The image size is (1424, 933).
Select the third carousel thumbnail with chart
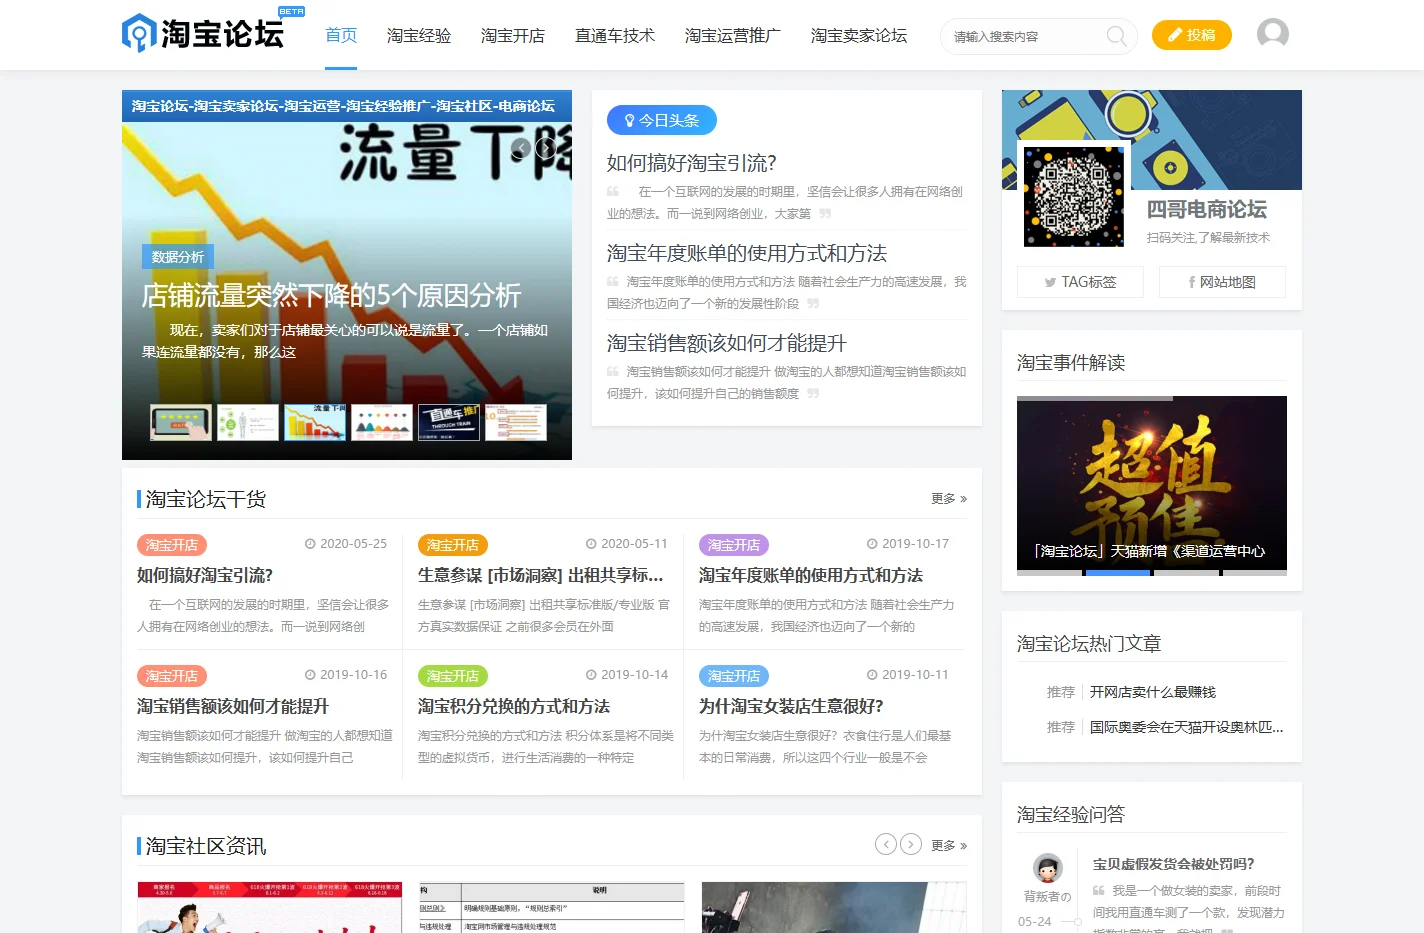coord(315,422)
